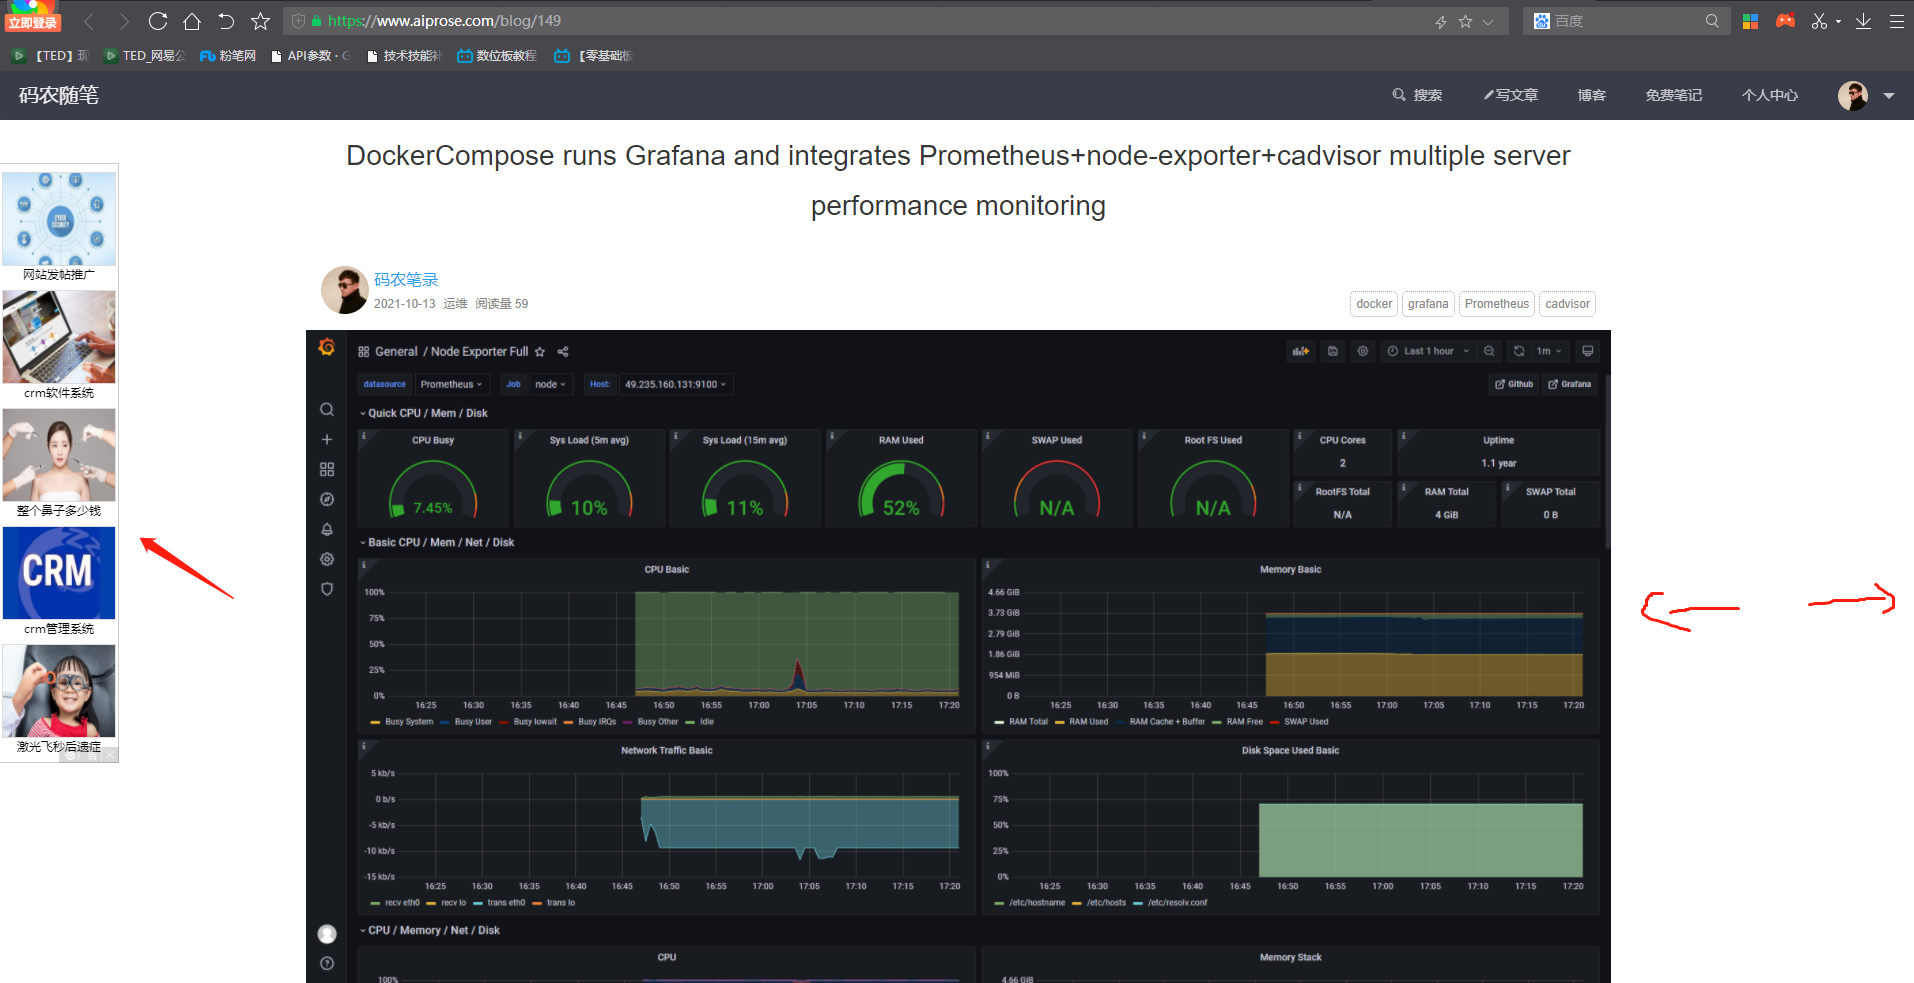The image size is (1914, 983).
Task: Open the colorful grid apps icon
Action: click(x=1750, y=21)
